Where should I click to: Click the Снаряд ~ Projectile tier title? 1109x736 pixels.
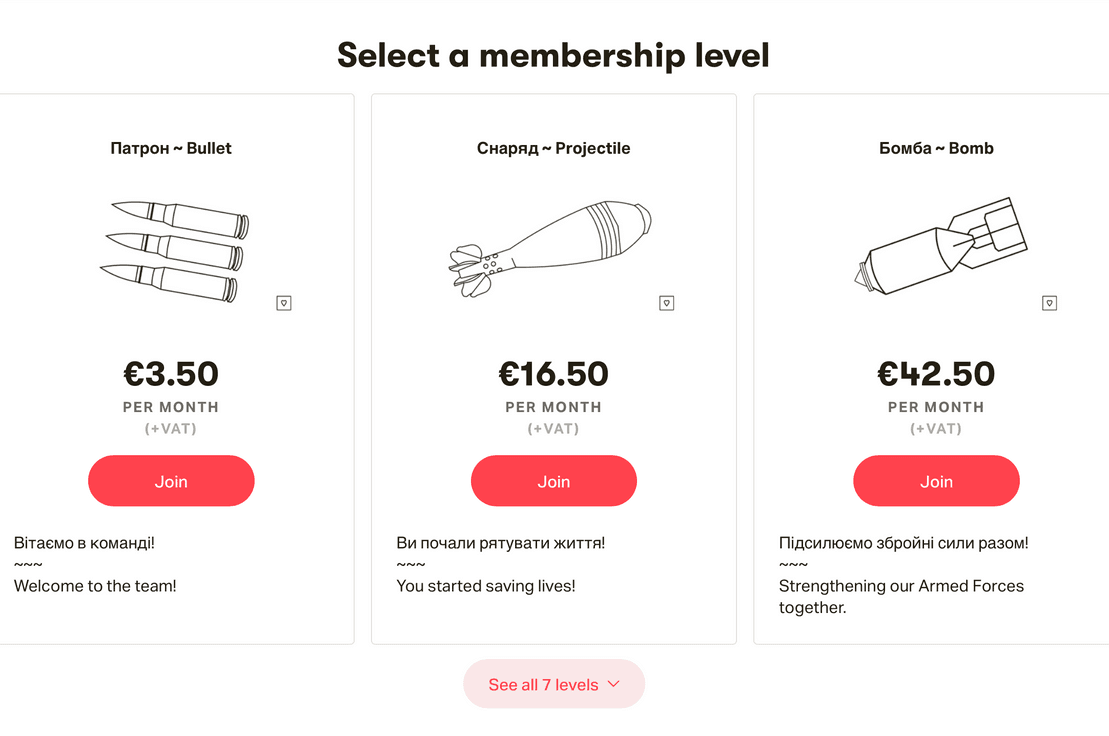tap(554, 148)
